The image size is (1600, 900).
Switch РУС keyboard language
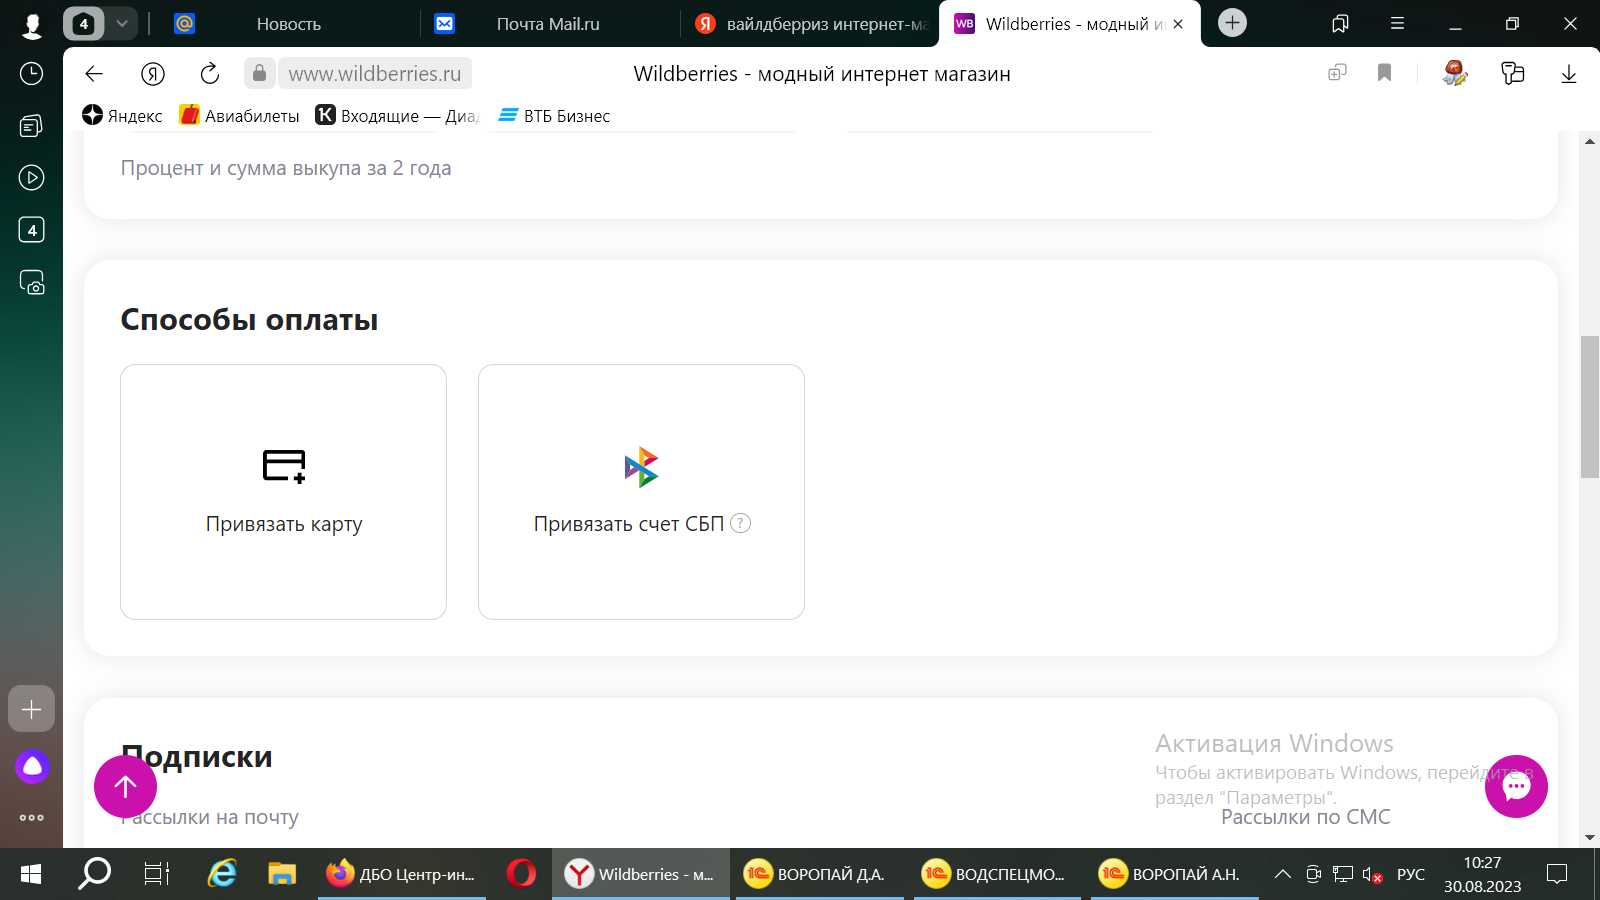[x=1411, y=874]
